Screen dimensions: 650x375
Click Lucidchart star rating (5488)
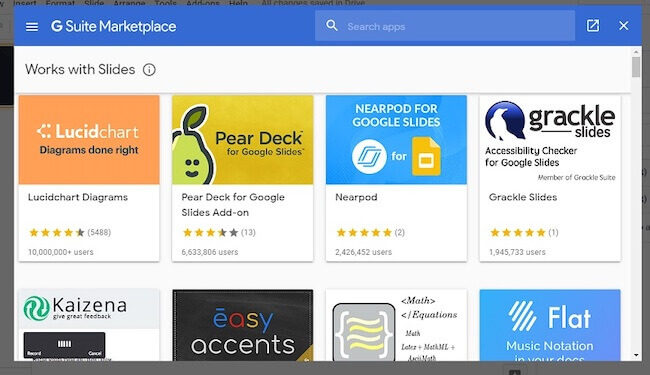point(70,232)
